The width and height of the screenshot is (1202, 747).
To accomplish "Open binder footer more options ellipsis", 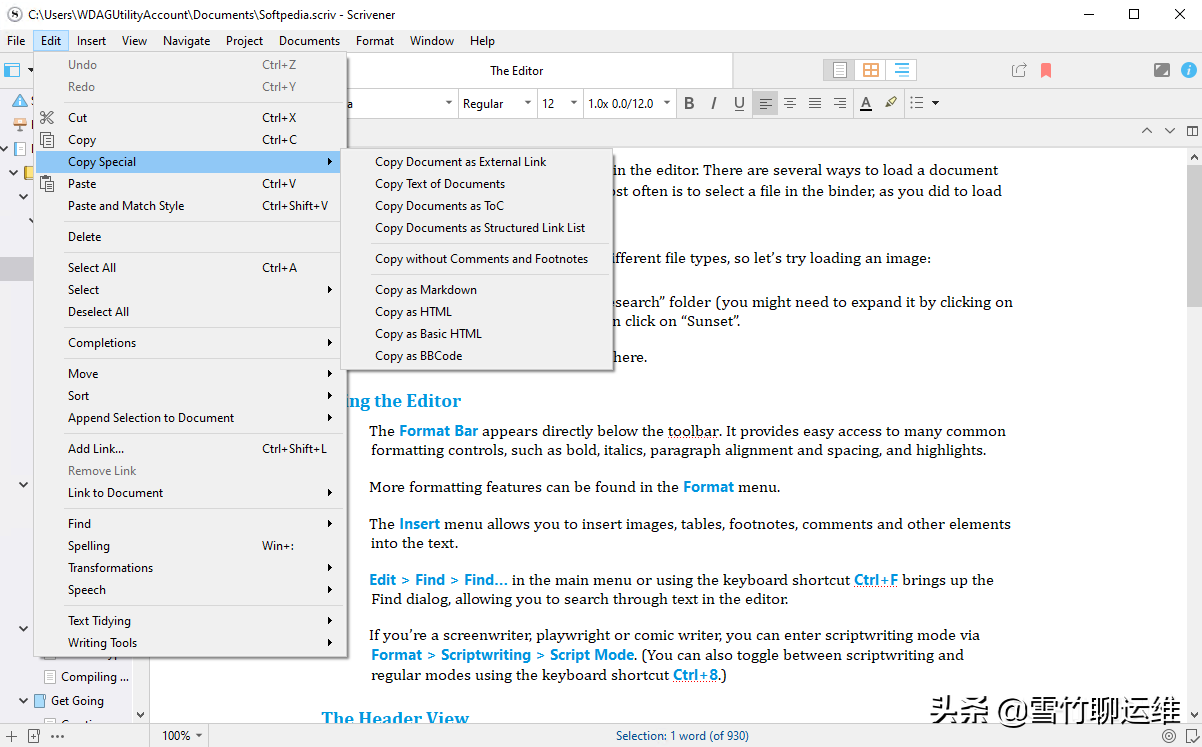I will pyautogui.click(x=57, y=735).
